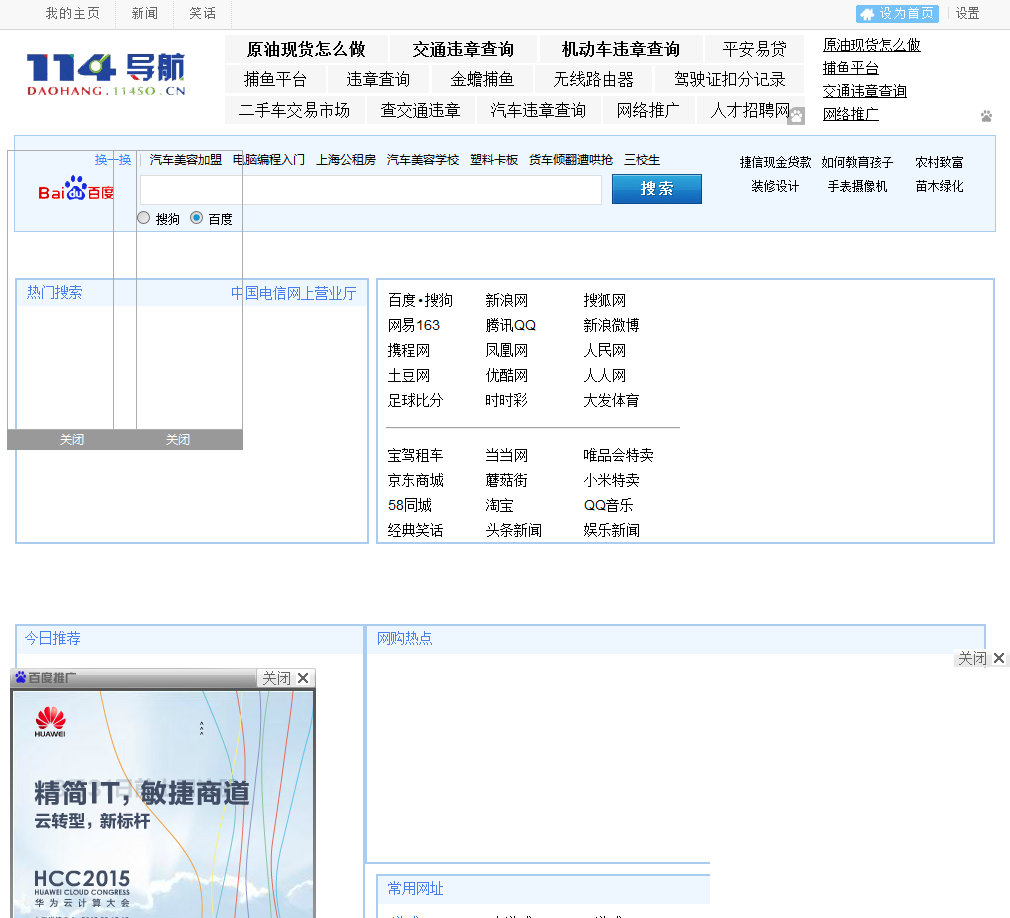Open the 无线路由器 link
This screenshot has height=918, width=1010.
click(x=593, y=80)
